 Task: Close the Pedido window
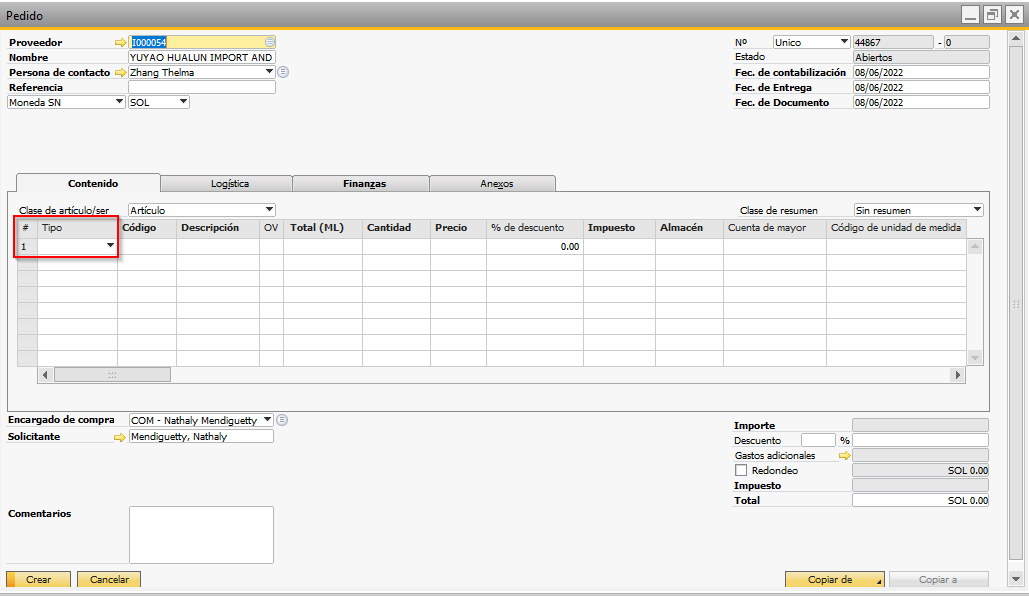click(1014, 15)
